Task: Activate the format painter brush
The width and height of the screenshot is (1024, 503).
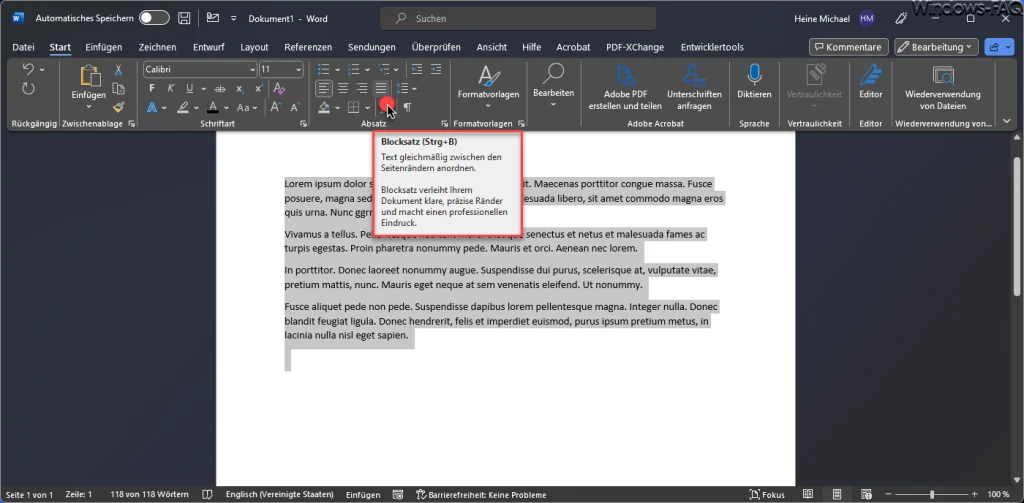Action: (x=118, y=107)
